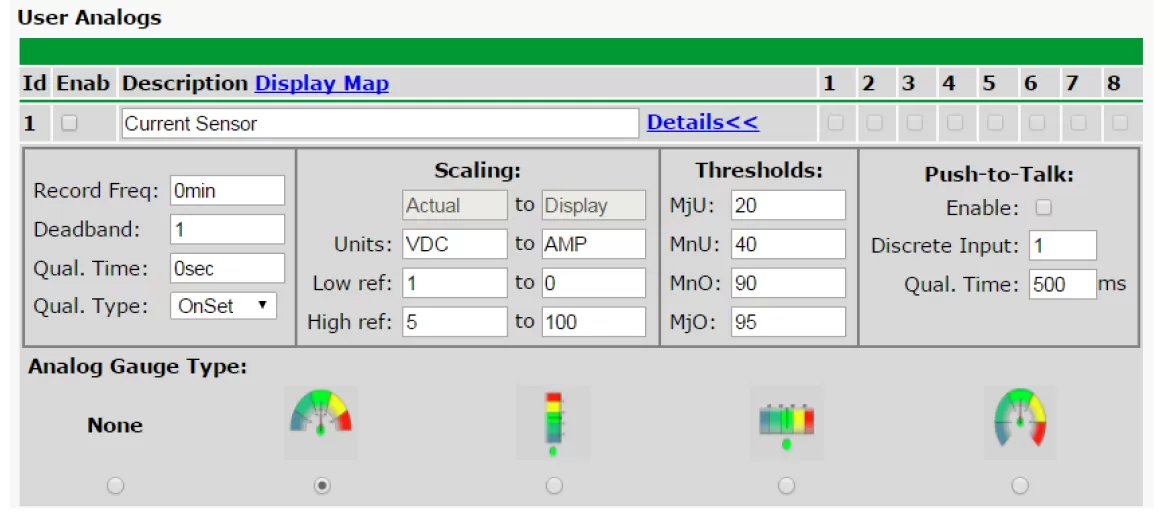Viewport: 1169px width, 513px height.
Task: Select radio button under vertical bar gauge
Action: pos(554,485)
